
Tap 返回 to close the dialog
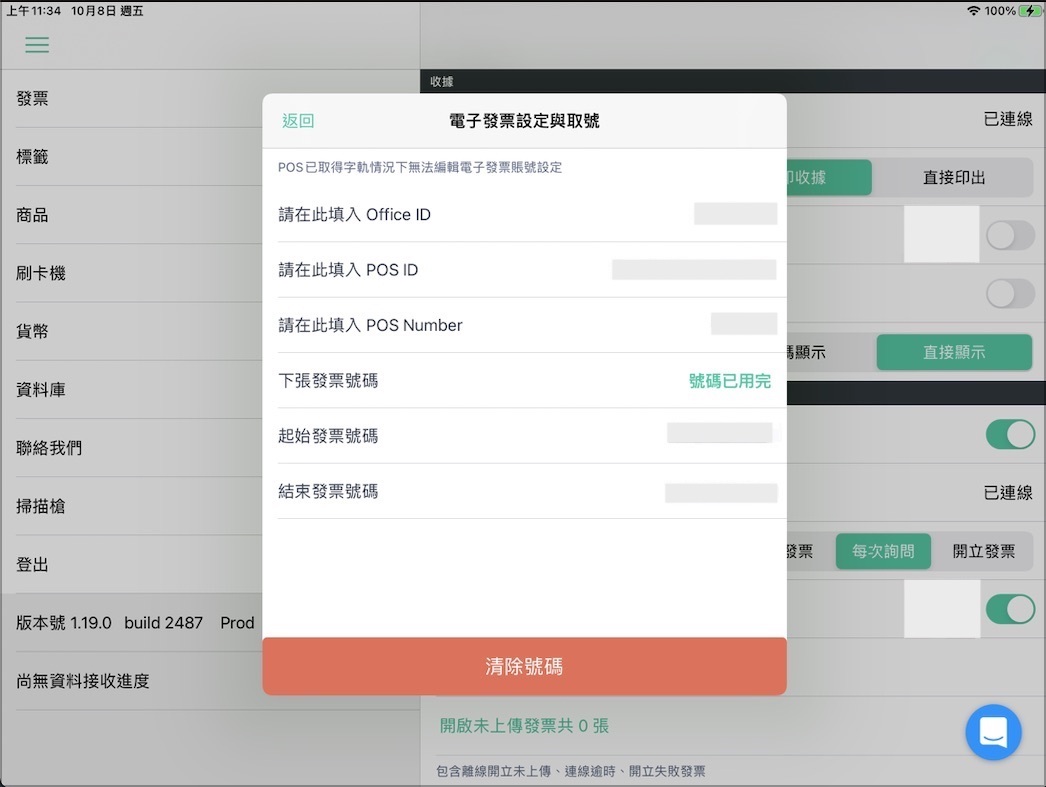point(298,121)
